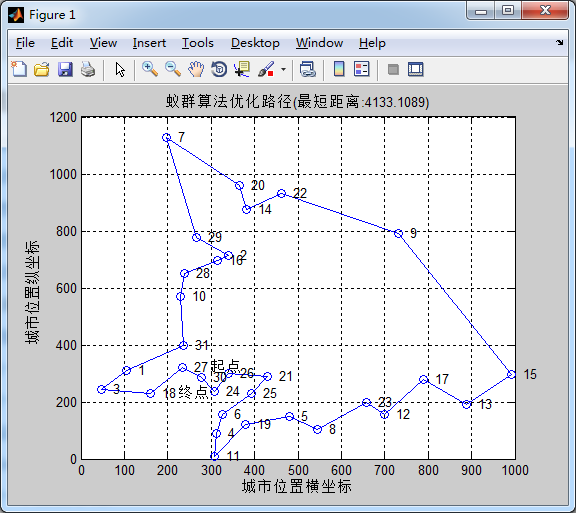576x513 pixels.
Task: Click city marker labeled 13
Action: [467, 405]
